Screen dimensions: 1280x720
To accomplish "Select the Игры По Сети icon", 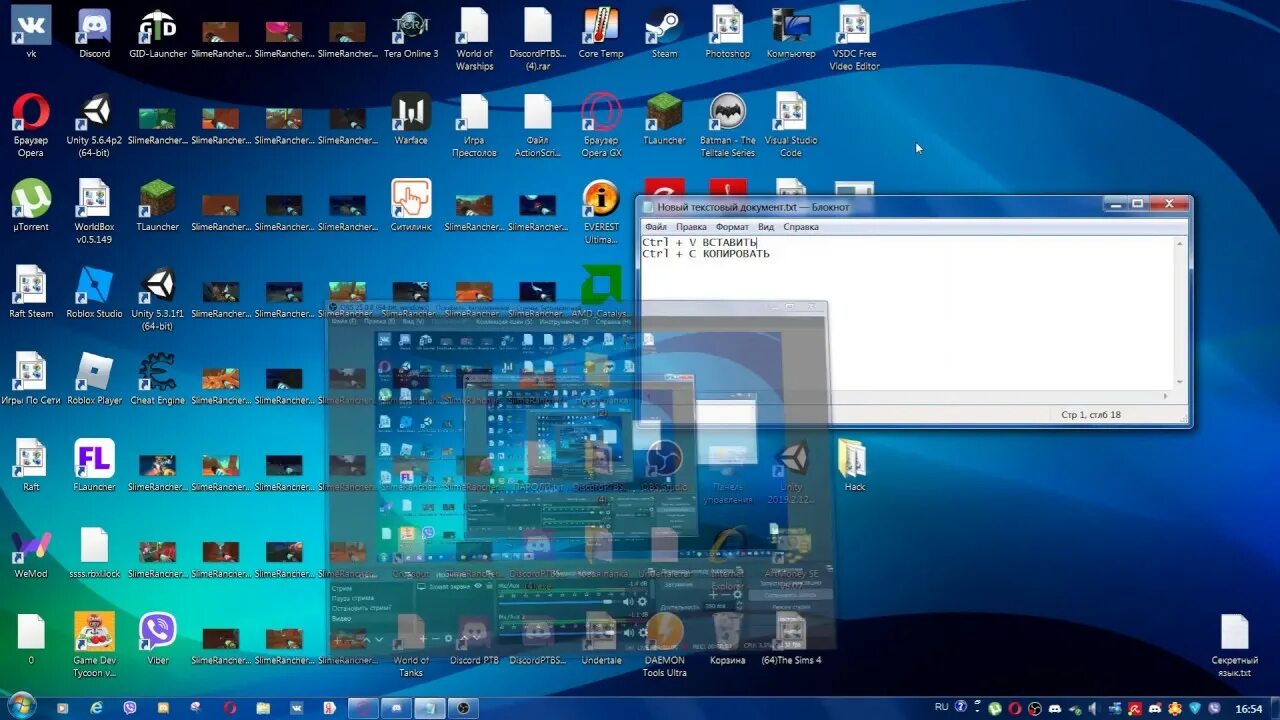I will point(31,378).
